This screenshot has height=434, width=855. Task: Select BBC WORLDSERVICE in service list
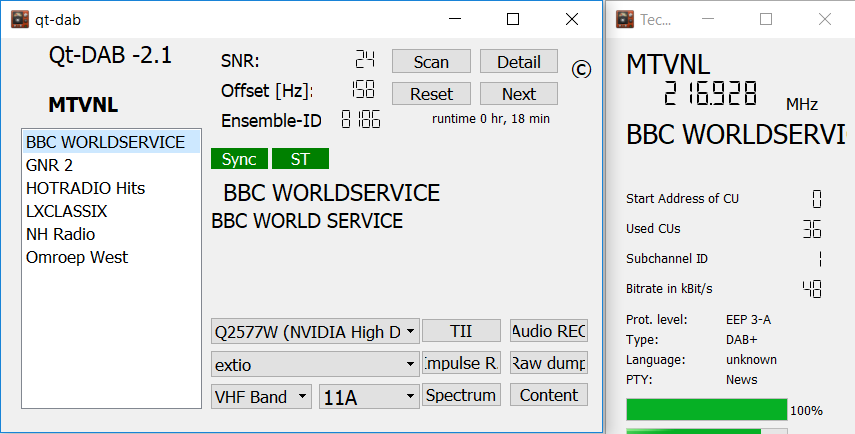tap(111, 142)
